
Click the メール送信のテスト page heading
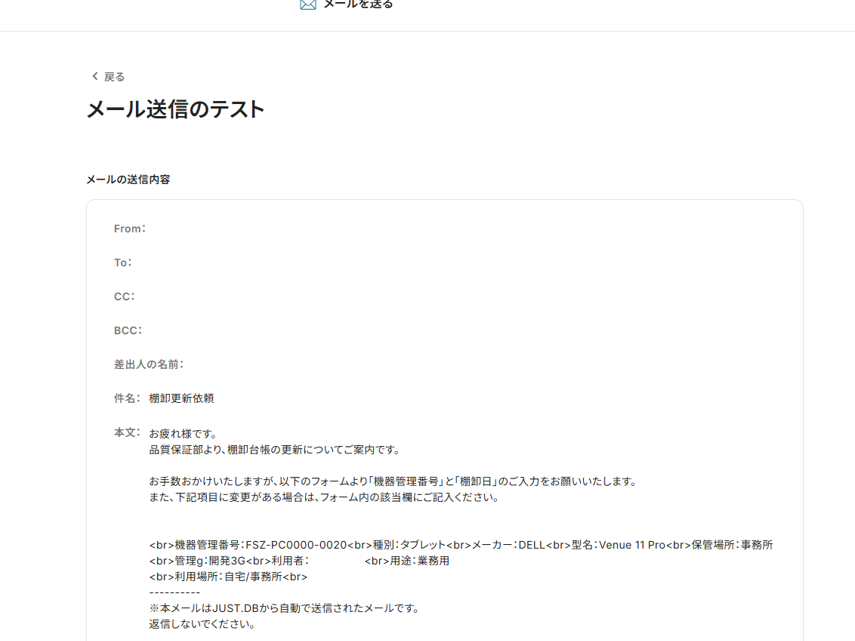coord(175,110)
